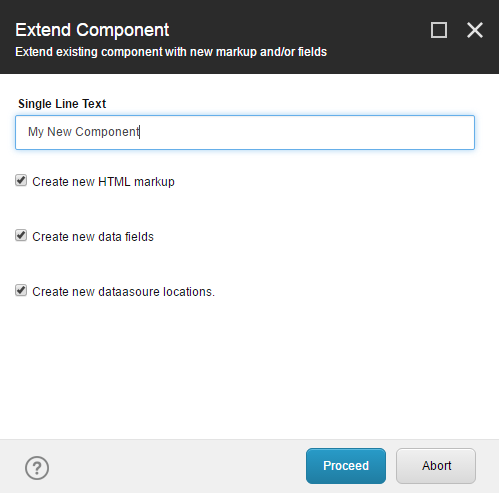The height and width of the screenshot is (493, 499).
Task: Disable Create new dataasoure locations checkbox
Action: tap(21, 290)
